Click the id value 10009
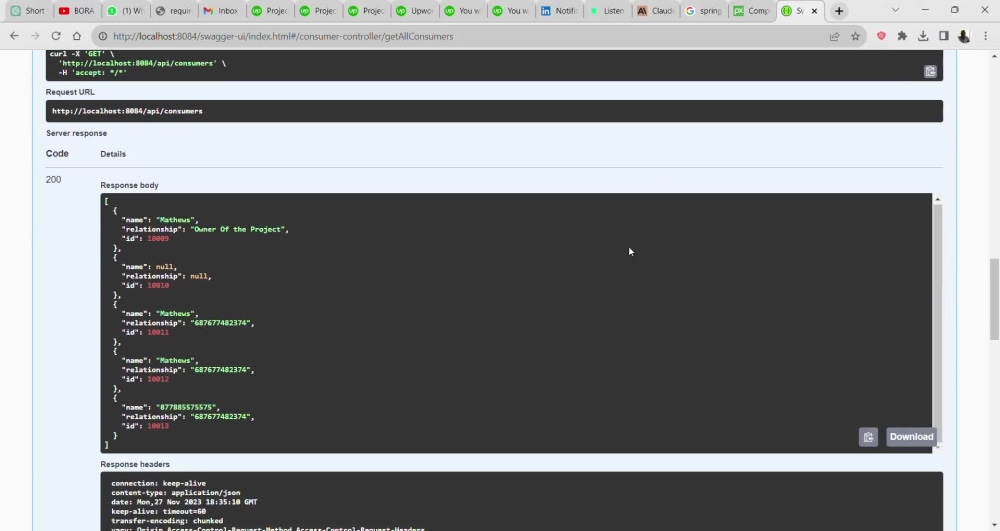The height and width of the screenshot is (531, 1000). click(x=158, y=238)
